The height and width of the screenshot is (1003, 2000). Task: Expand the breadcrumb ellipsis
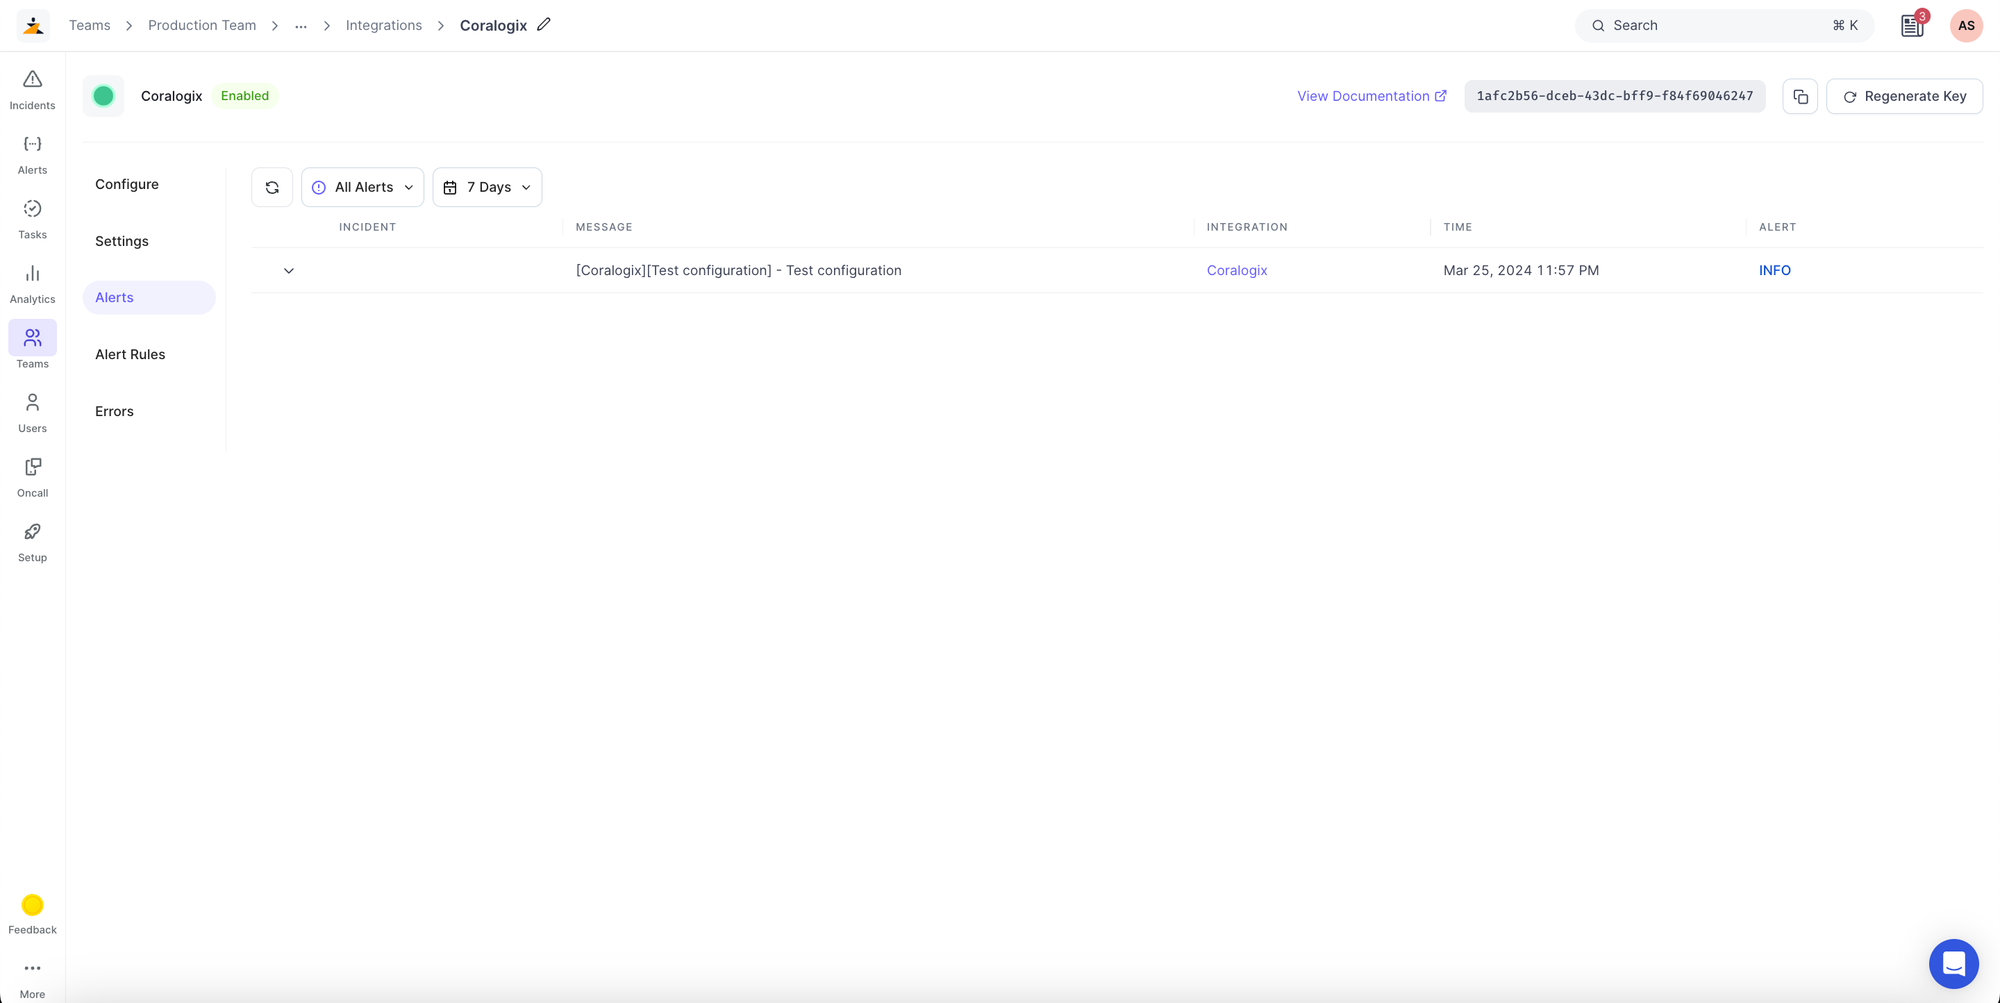click(x=301, y=26)
